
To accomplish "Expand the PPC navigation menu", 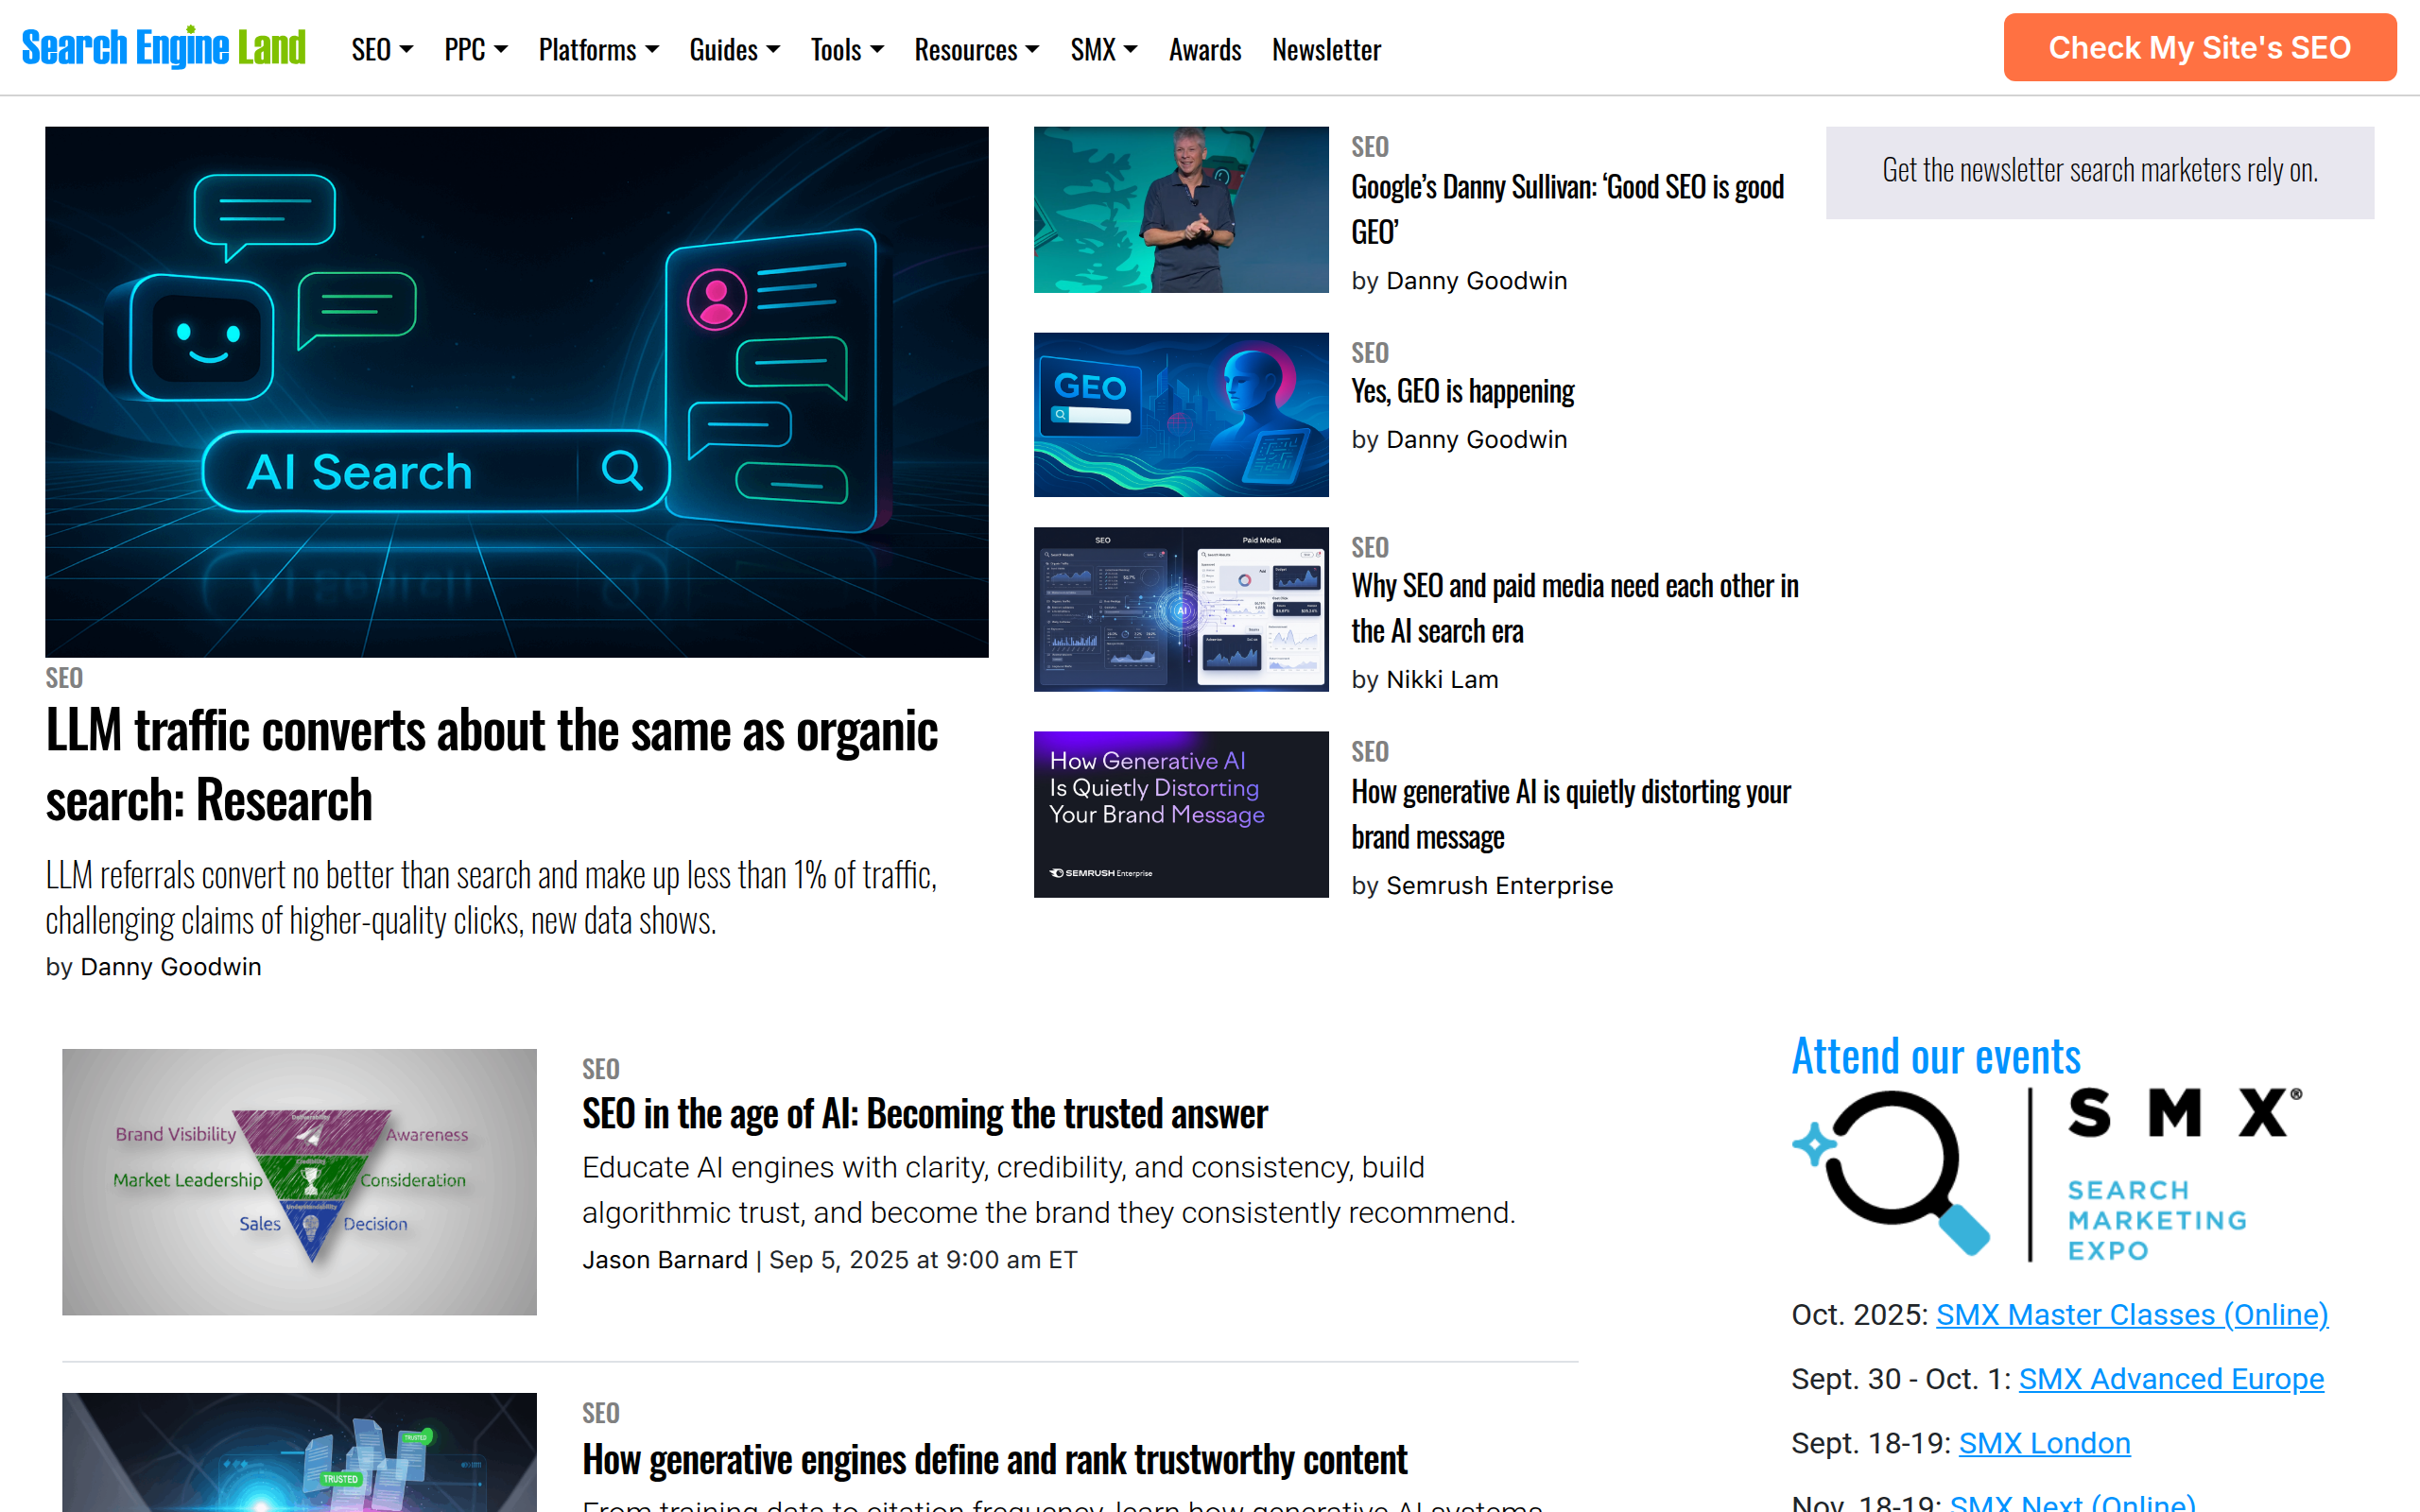I will pos(476,49).
